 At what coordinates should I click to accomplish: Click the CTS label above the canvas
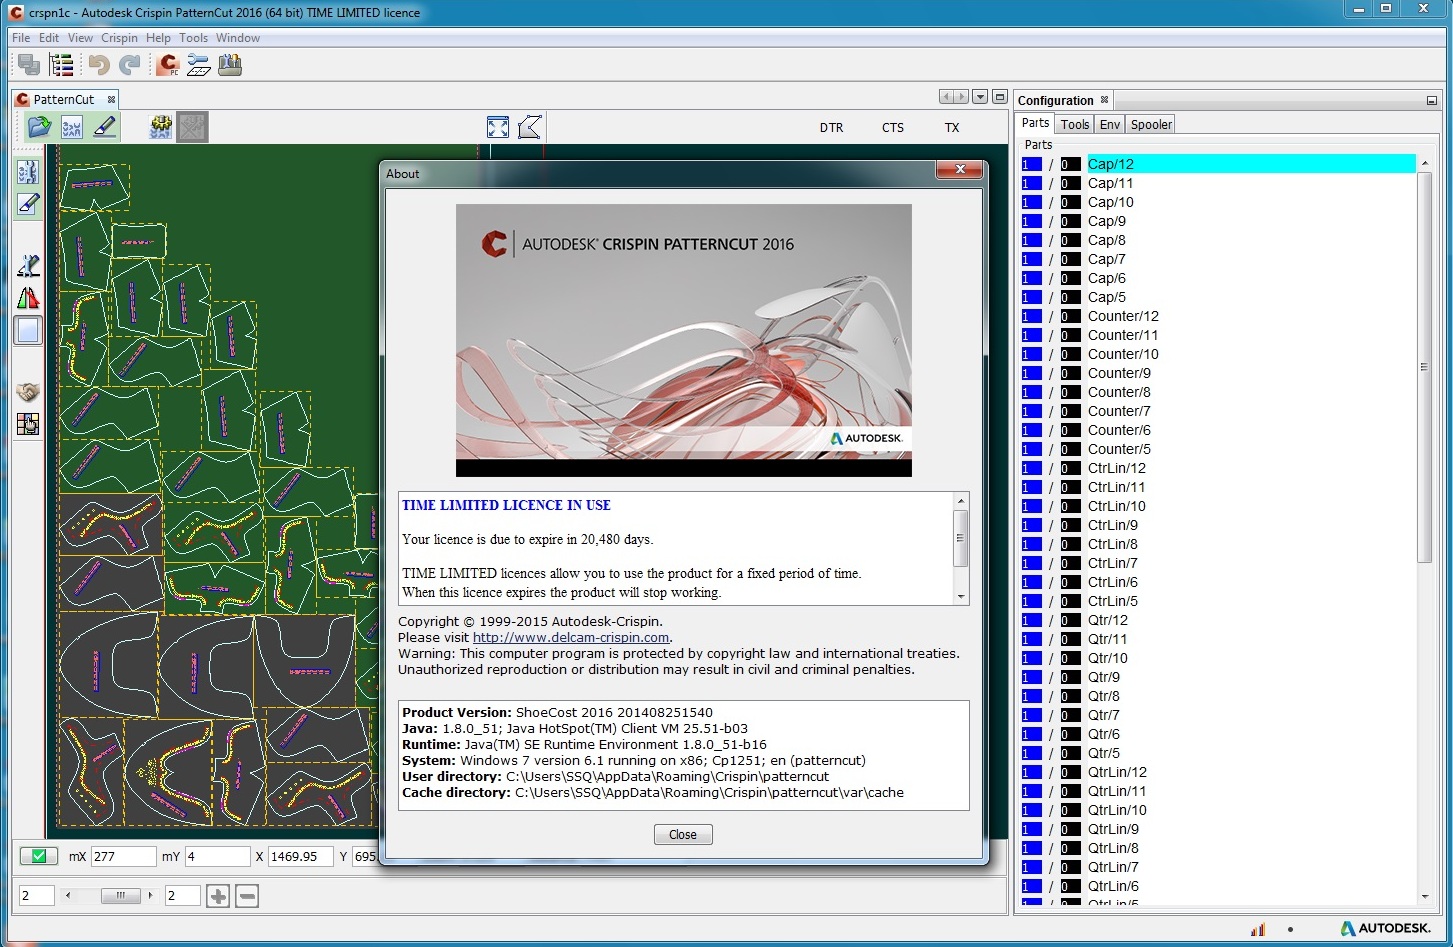pos(893,128)
